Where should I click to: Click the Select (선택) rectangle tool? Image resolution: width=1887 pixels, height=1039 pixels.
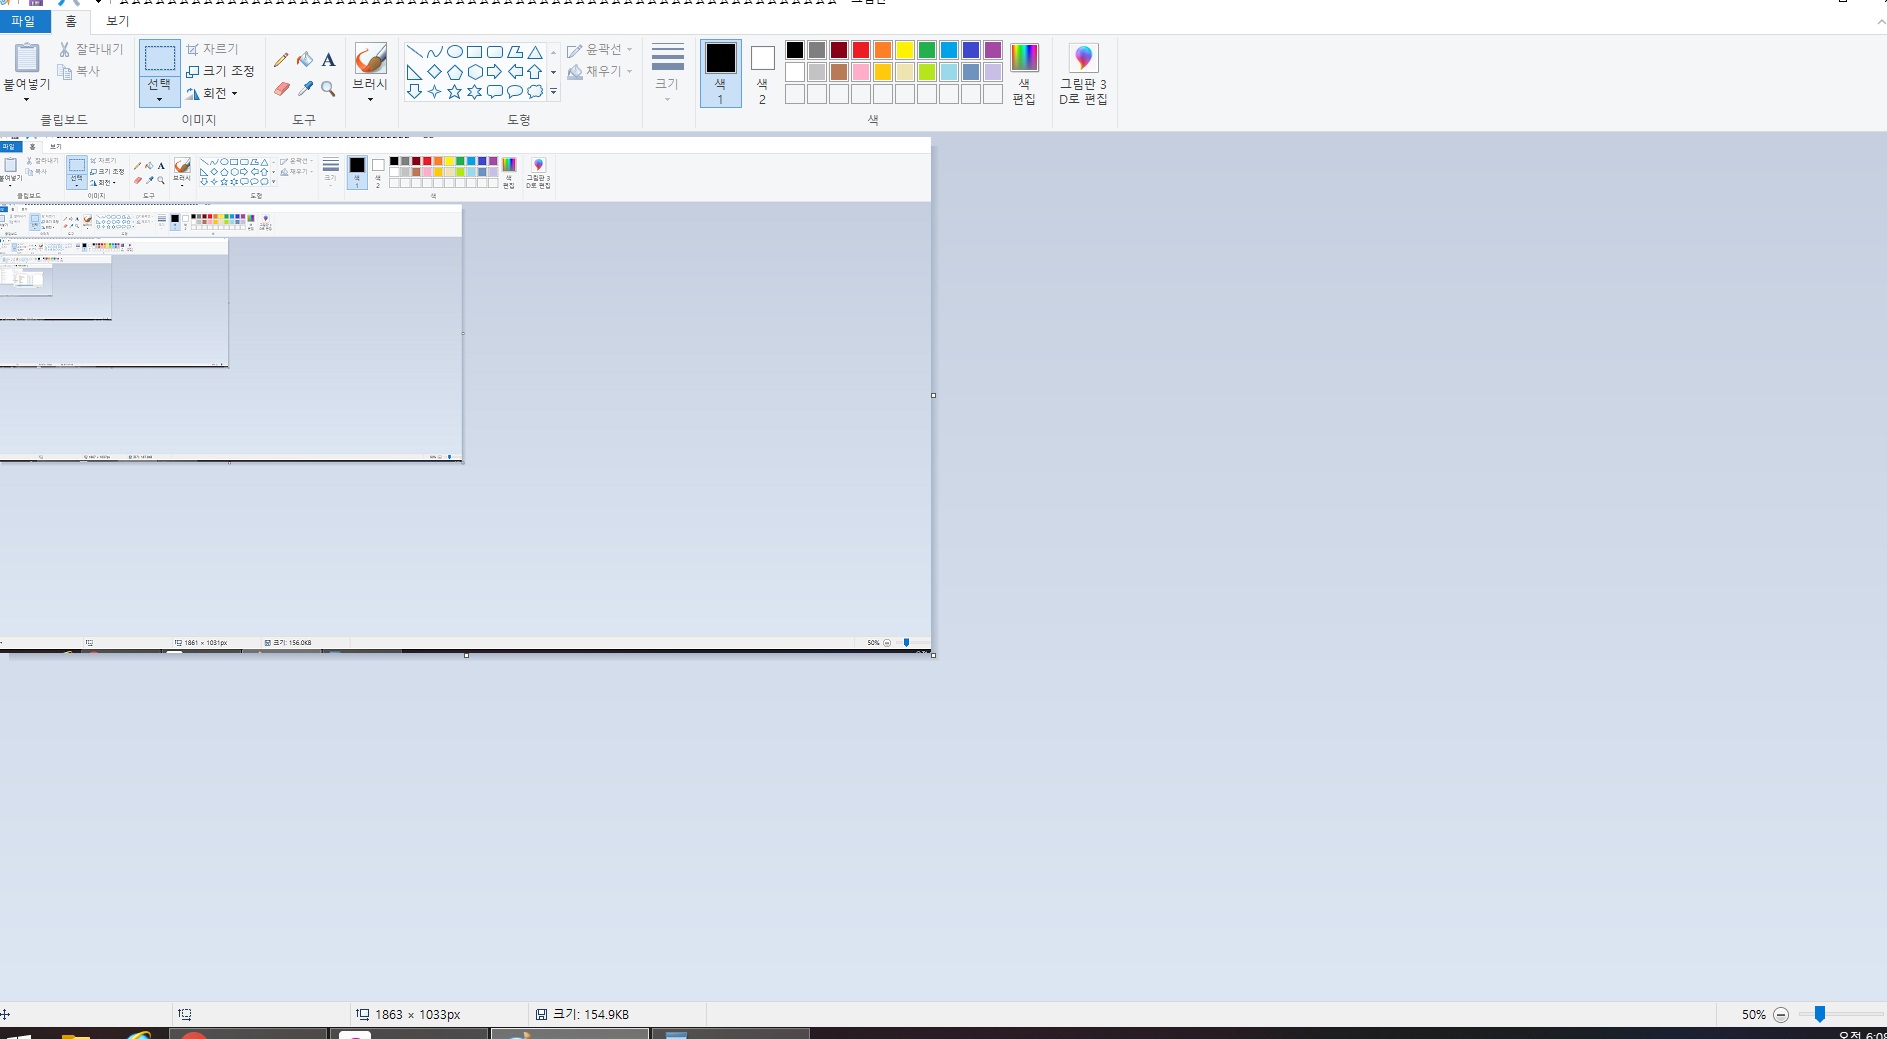click(160, 58)
